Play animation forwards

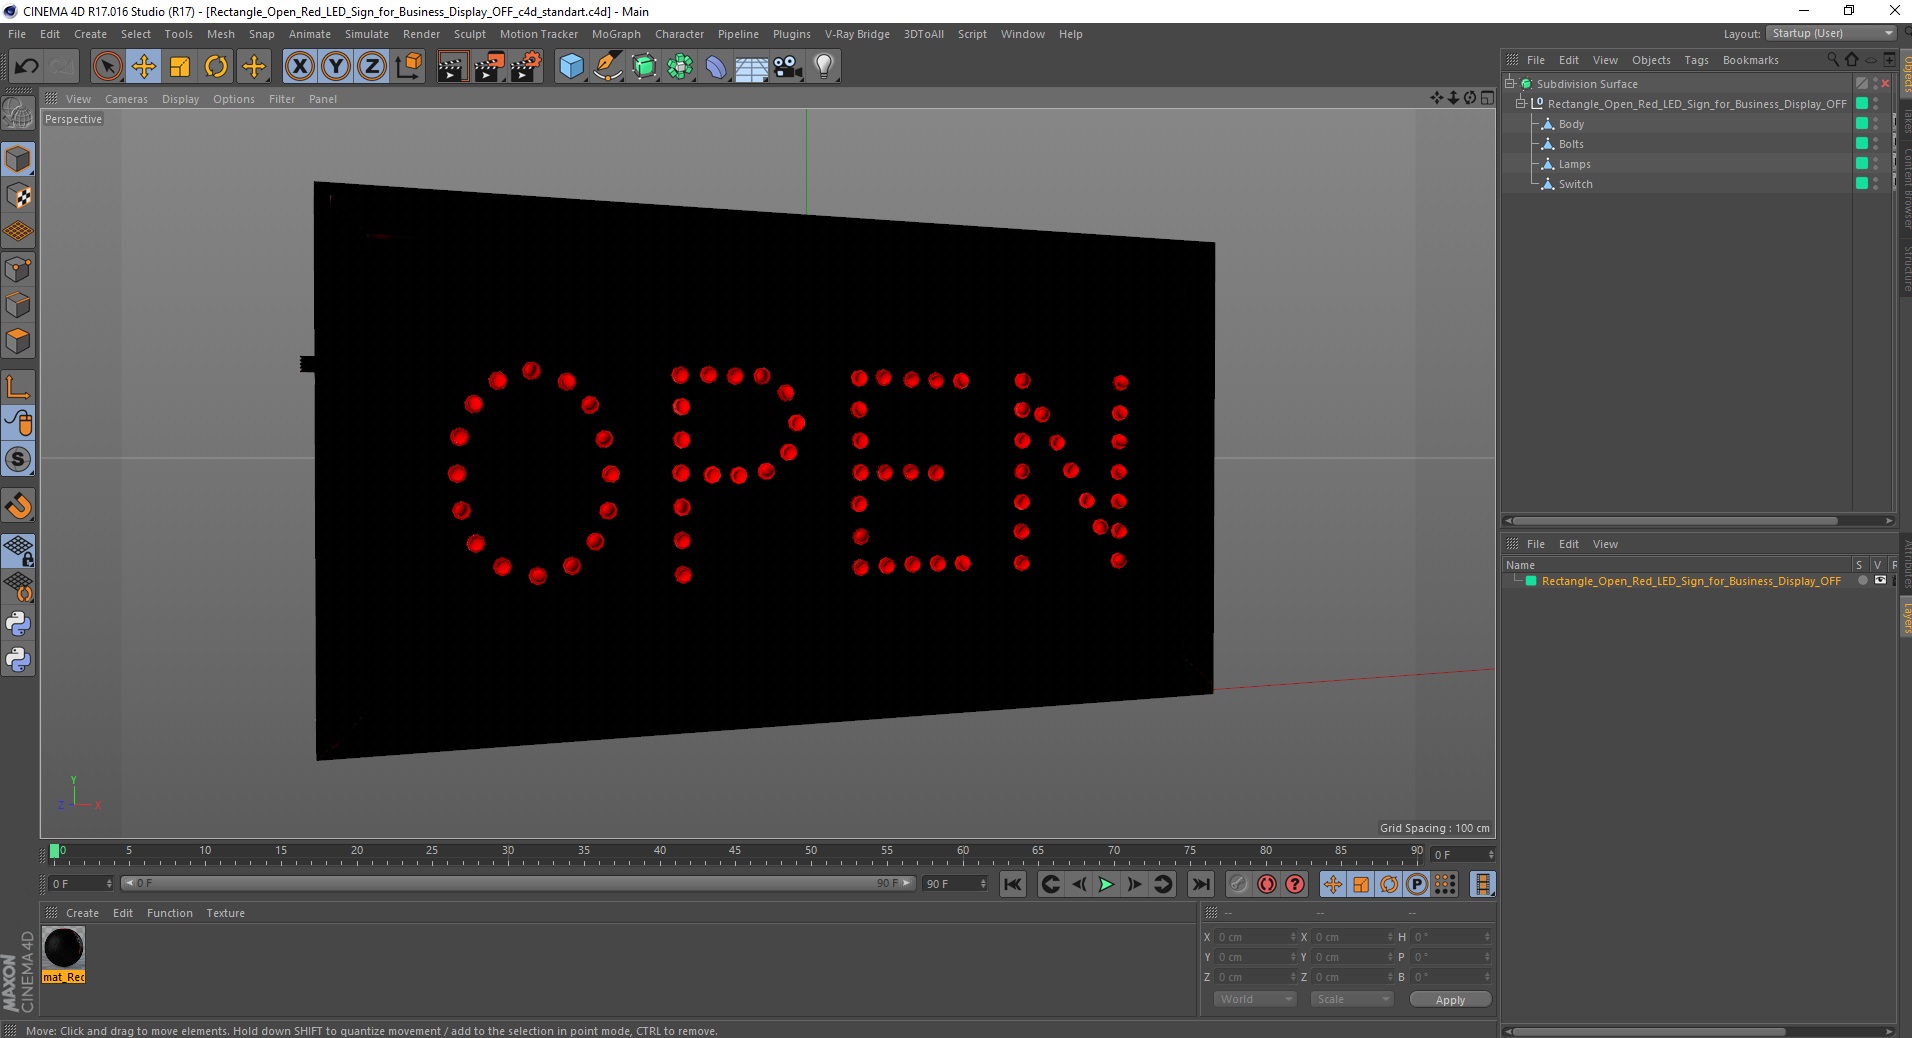click(1106, 884)
